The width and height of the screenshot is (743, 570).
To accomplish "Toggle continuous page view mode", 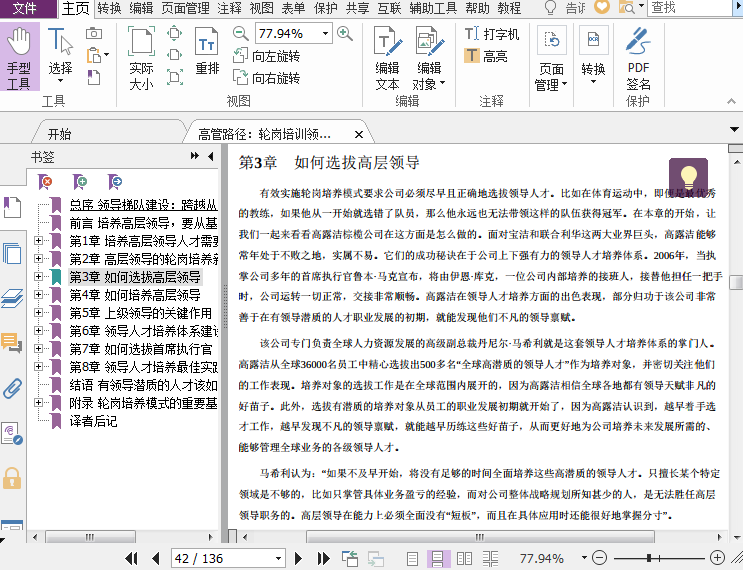I will coord(438,559).
